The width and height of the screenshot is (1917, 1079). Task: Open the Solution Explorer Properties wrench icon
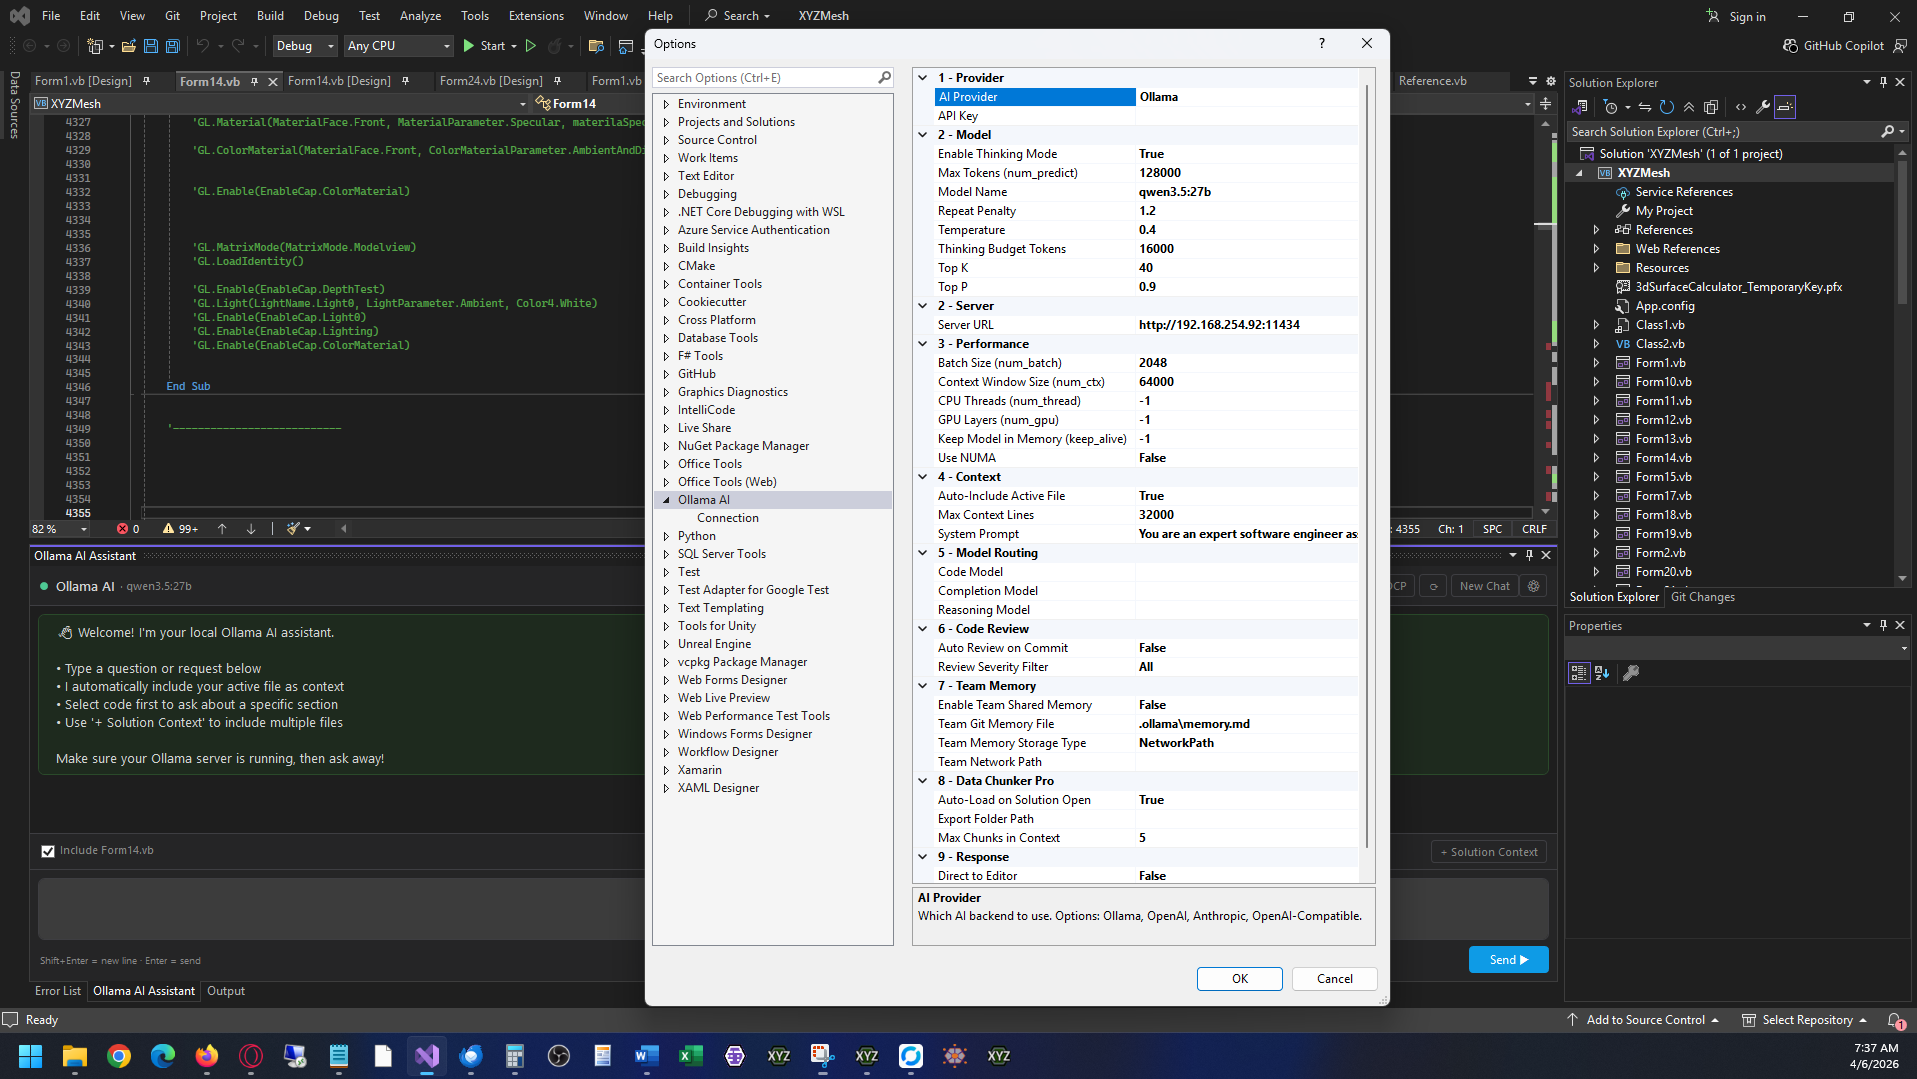1763,107
